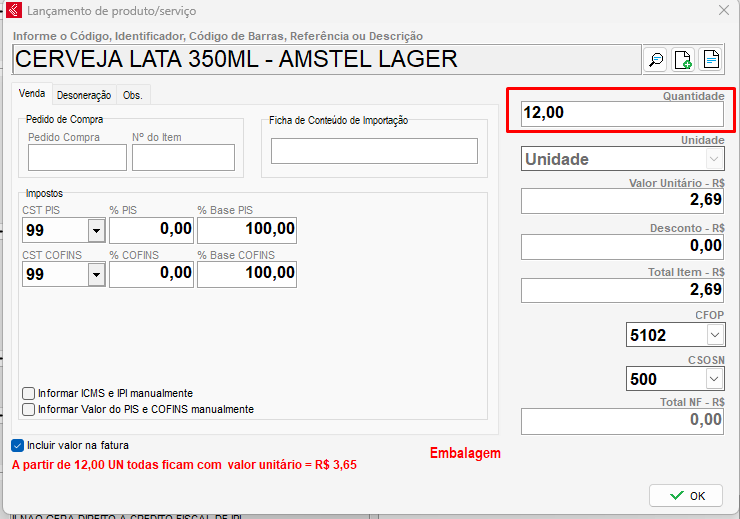This screenshot has height=519, width=740.
Task: Open the Obs. tab
Action: coord(132,95)
